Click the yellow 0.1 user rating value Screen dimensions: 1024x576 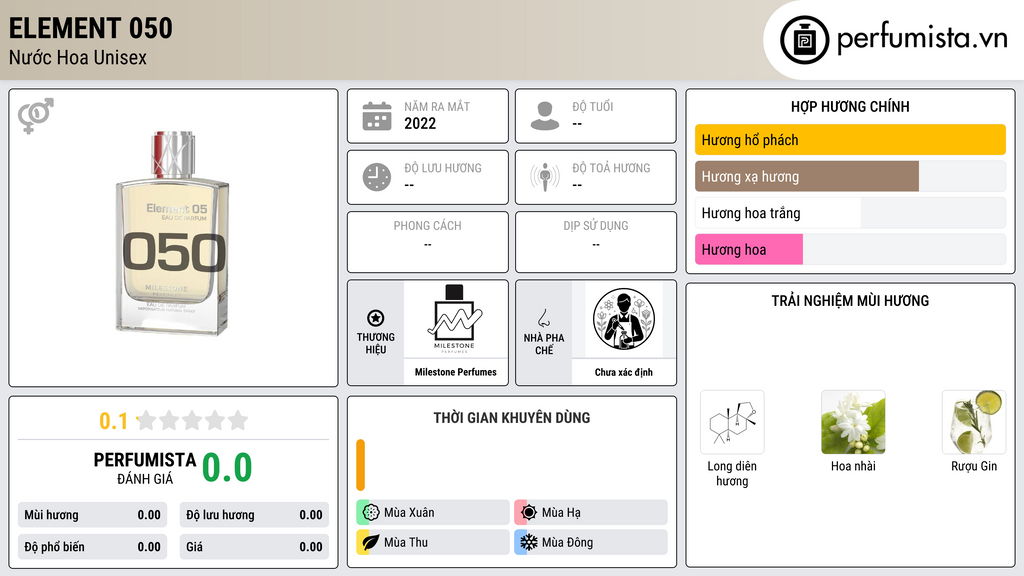tap(114, 421)
